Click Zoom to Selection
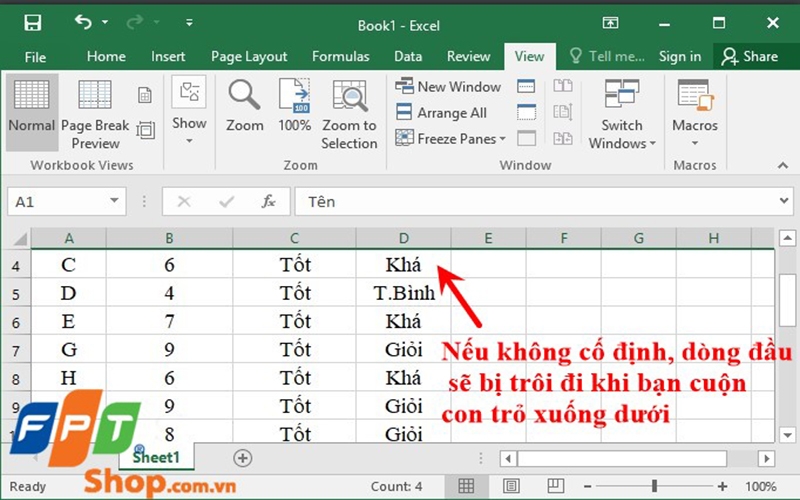The image size is (800, 500). 349,114
